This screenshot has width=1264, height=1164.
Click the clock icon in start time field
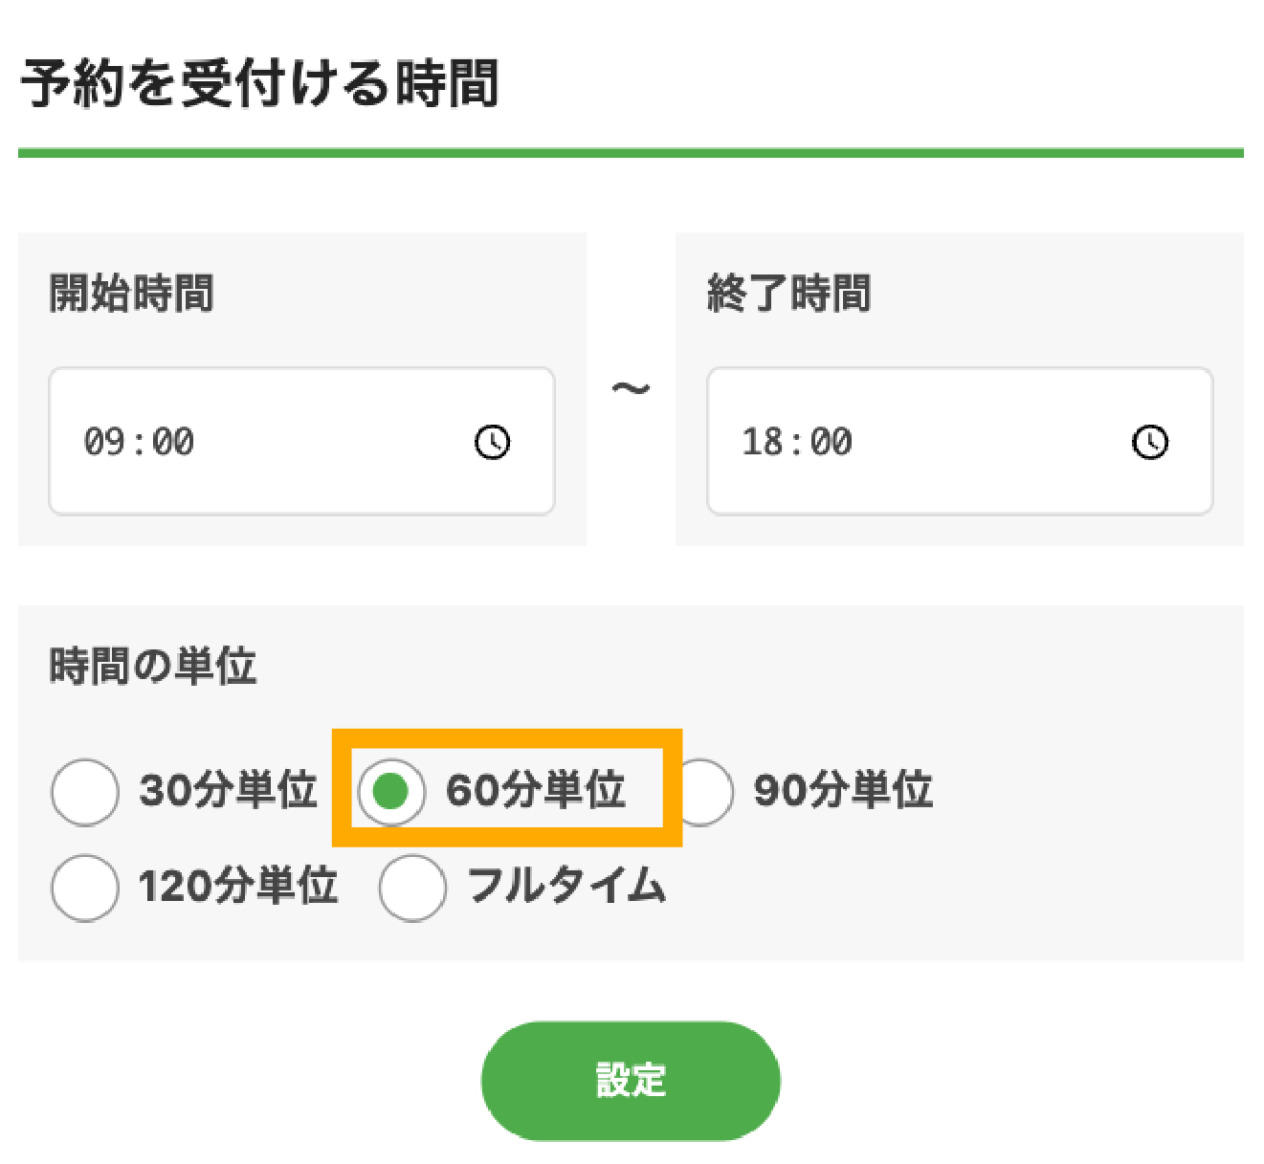coord(492,442)
